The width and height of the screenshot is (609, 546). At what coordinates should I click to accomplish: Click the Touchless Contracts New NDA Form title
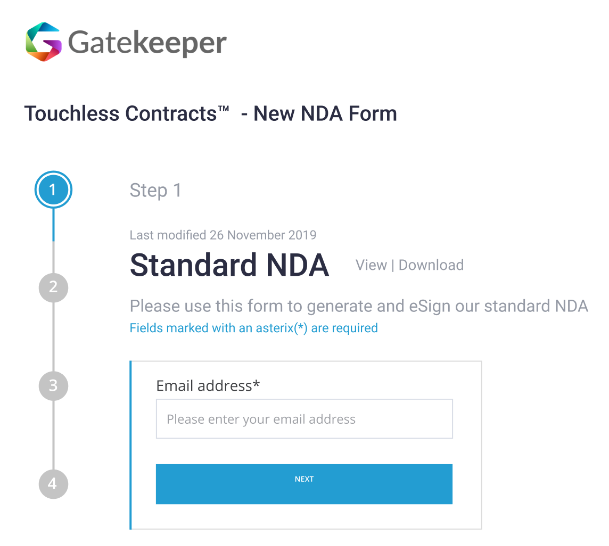pyautogui.click(x=211, y=114)
